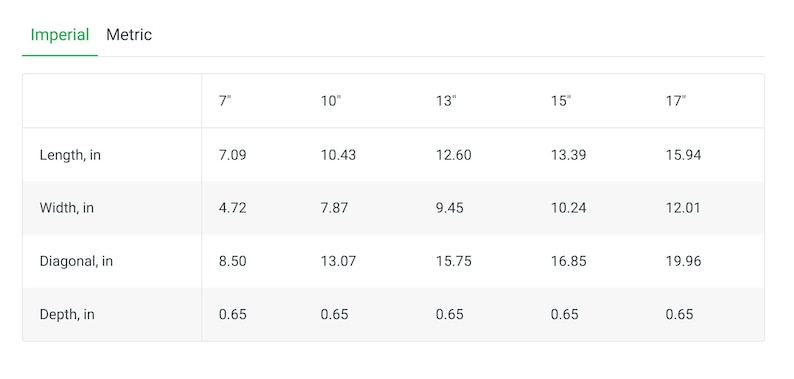This screenshot has height=379, width=794.
Task: Click the 19.96 diagonal value
Action: (683, 261)
